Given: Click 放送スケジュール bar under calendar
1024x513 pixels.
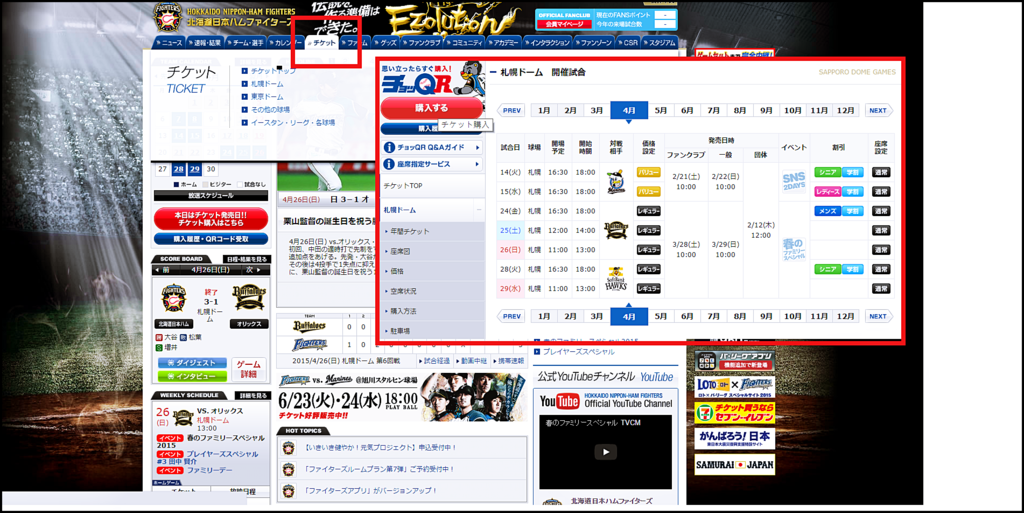Looking at the screenshot, I should 211,196.
